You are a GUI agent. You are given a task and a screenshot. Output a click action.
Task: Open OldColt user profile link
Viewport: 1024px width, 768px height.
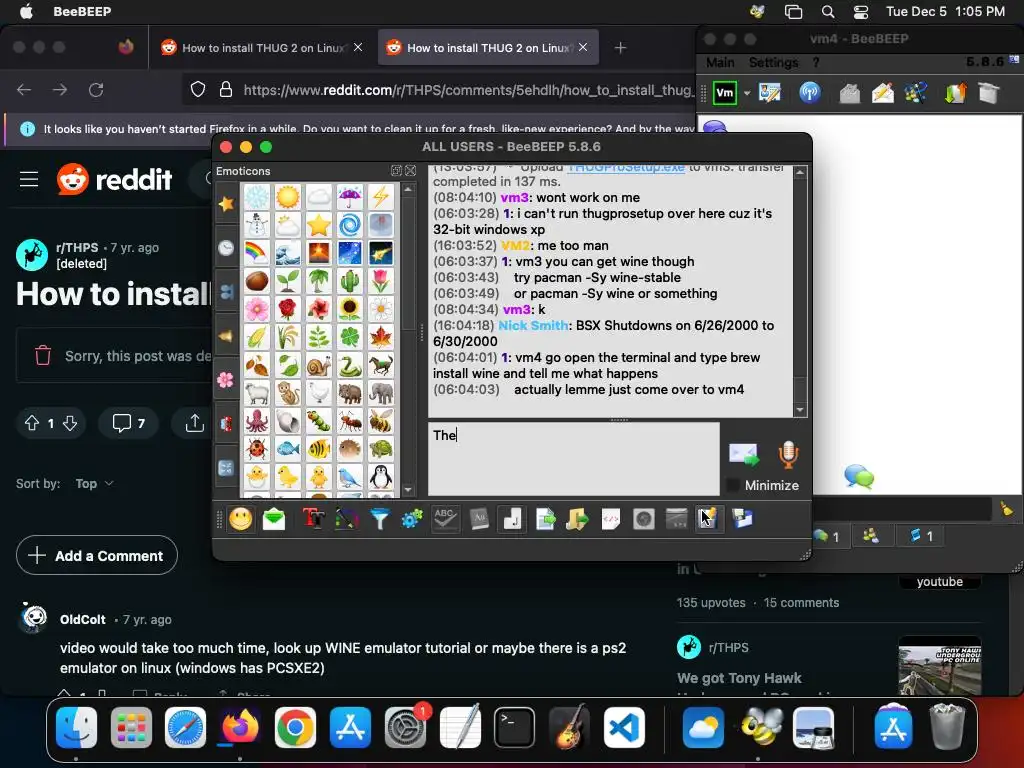82,620
